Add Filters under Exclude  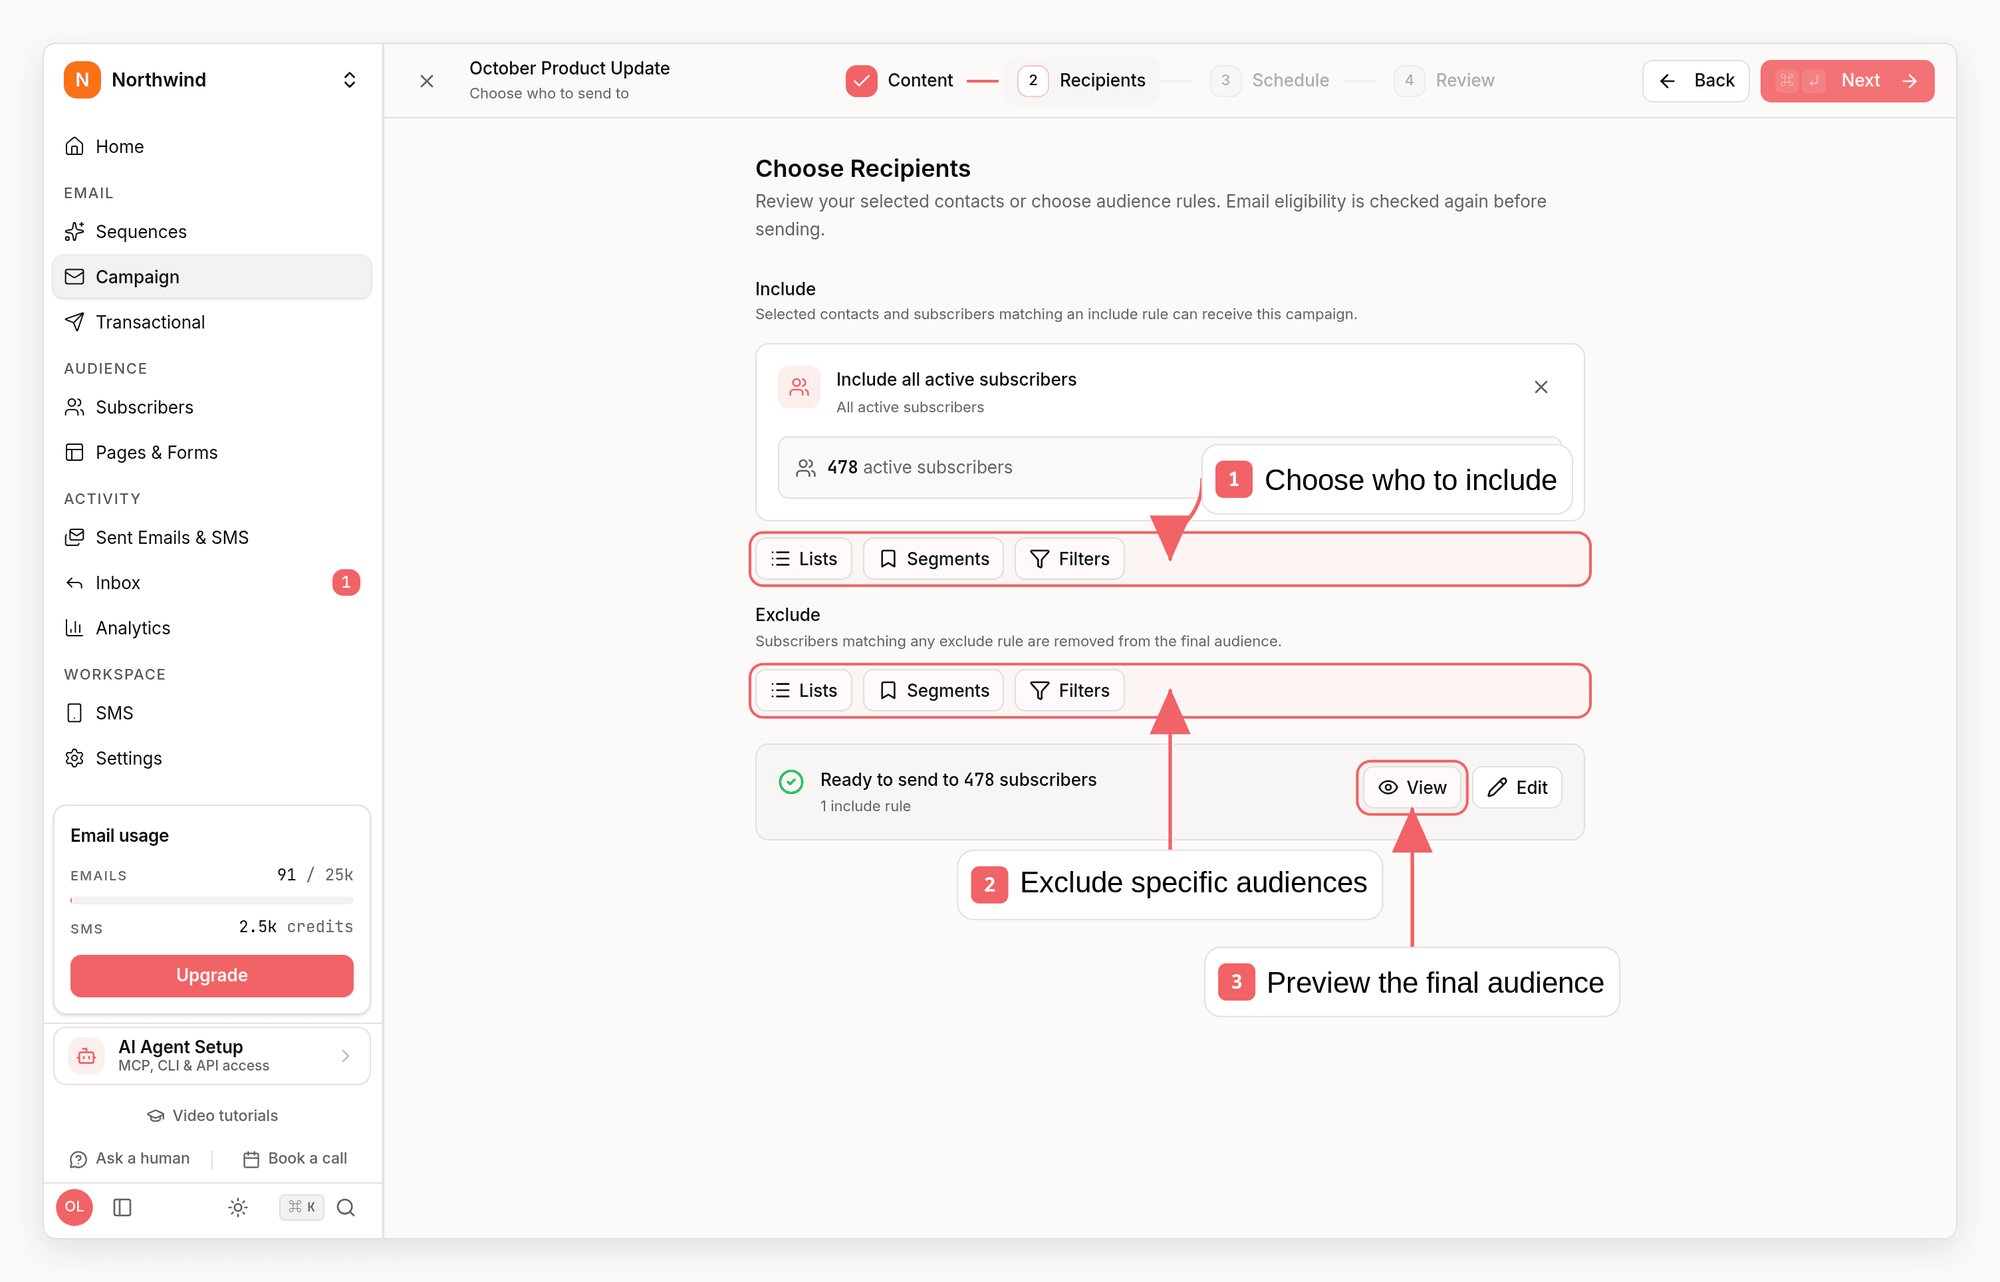pos(1069,691)
